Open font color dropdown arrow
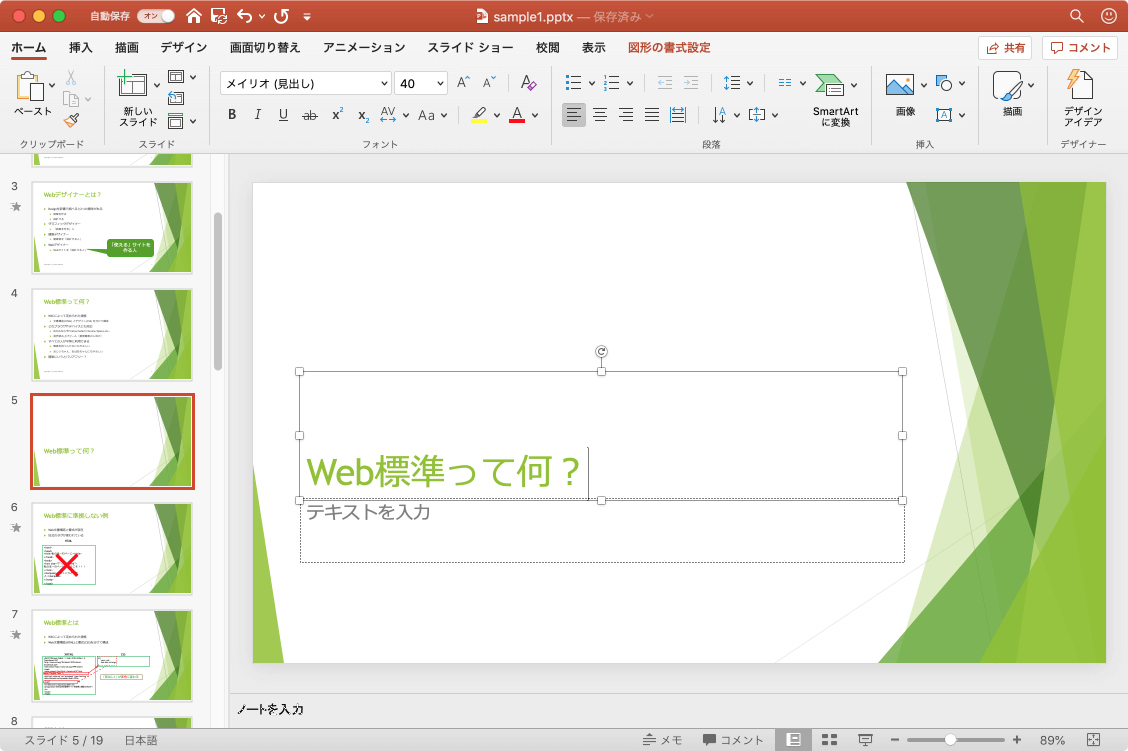Viewport: 1128px width, 751px height. tap(535, 115)
